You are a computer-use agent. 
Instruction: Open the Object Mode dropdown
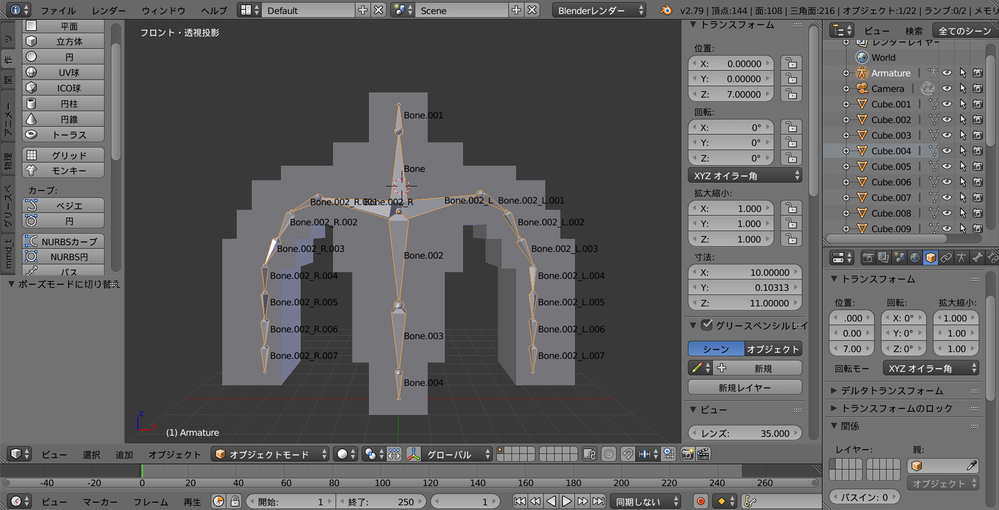270,454
